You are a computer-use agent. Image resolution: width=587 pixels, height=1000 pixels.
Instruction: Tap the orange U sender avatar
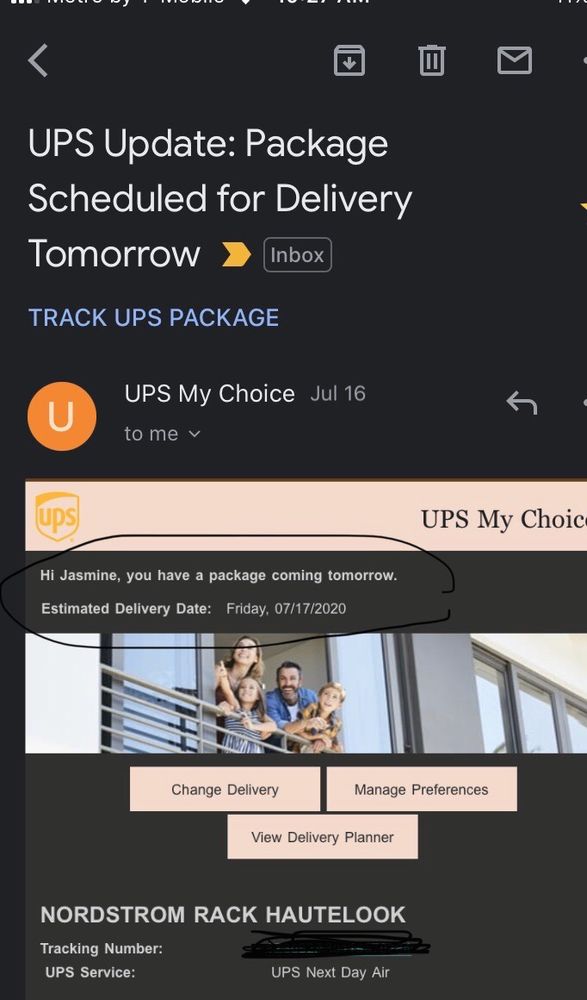62,416
